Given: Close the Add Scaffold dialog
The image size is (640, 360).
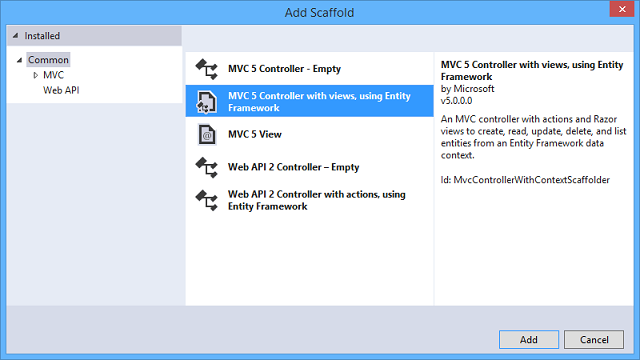Looking at the screenshot, I should coord(622,9).
